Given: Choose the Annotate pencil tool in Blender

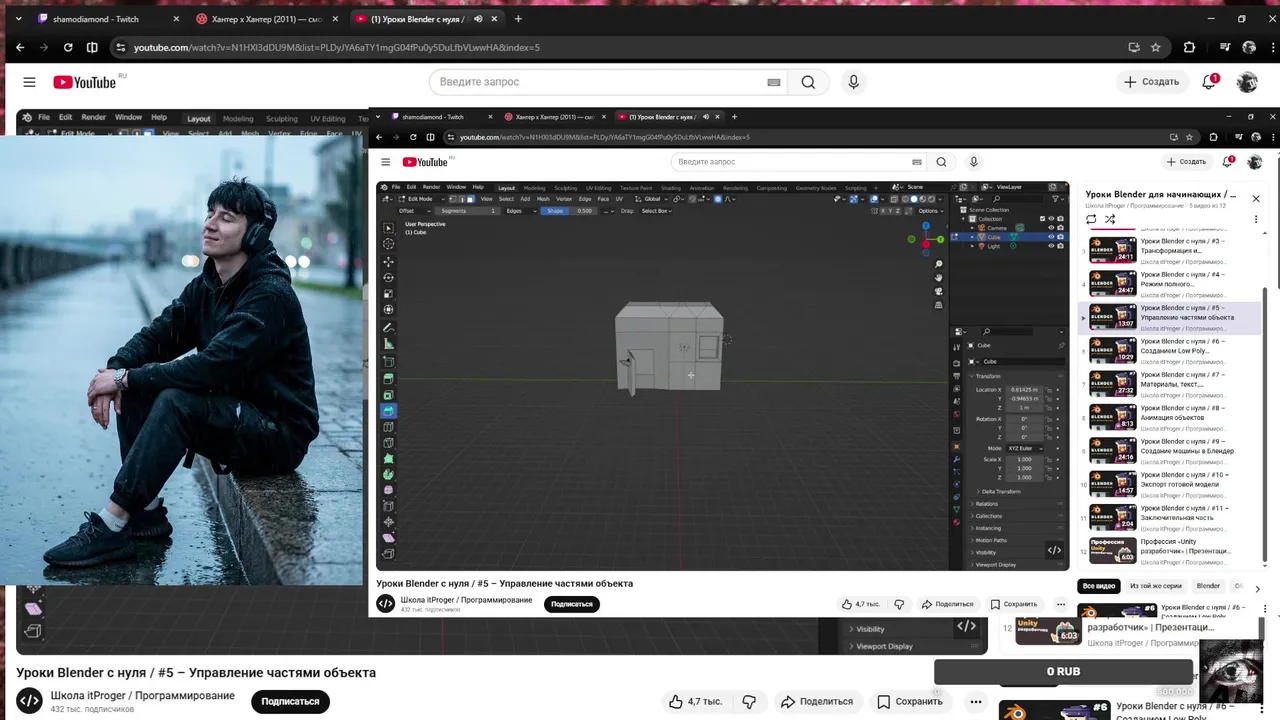Looking at the screenshot, I should (388, 329).
